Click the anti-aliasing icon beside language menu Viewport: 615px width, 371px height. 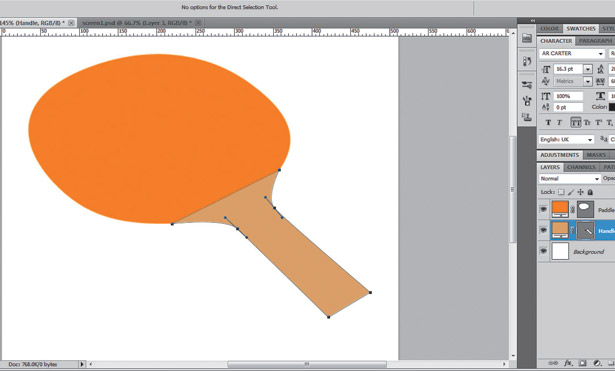[x=604, y=139]
